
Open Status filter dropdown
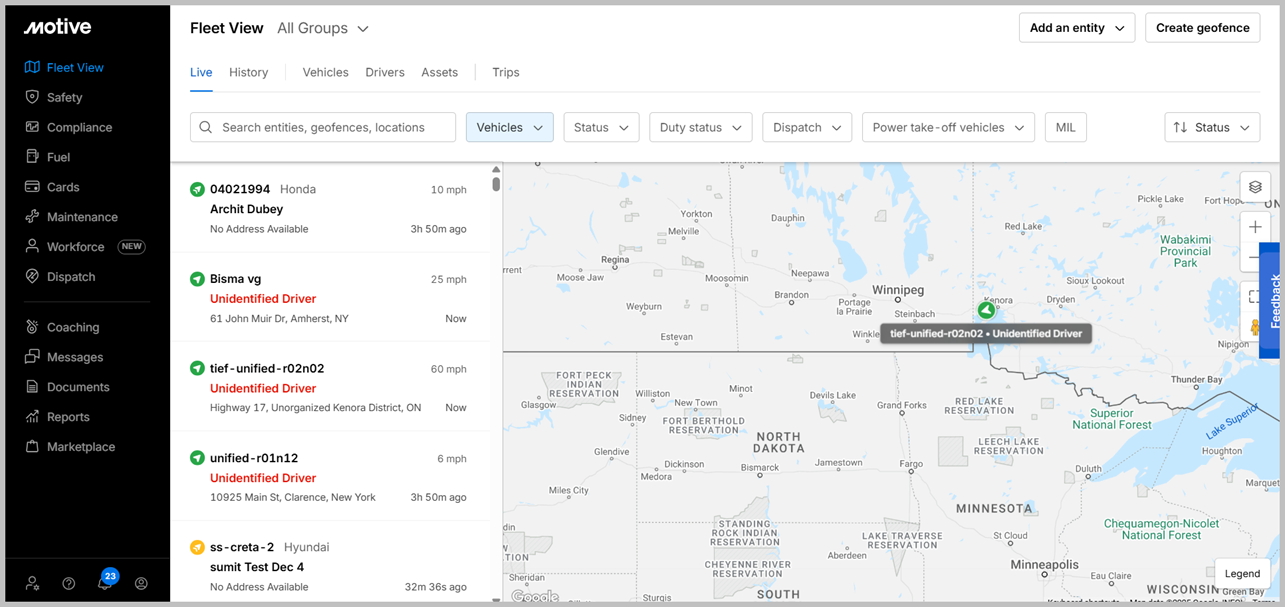(x=601, y=127)
